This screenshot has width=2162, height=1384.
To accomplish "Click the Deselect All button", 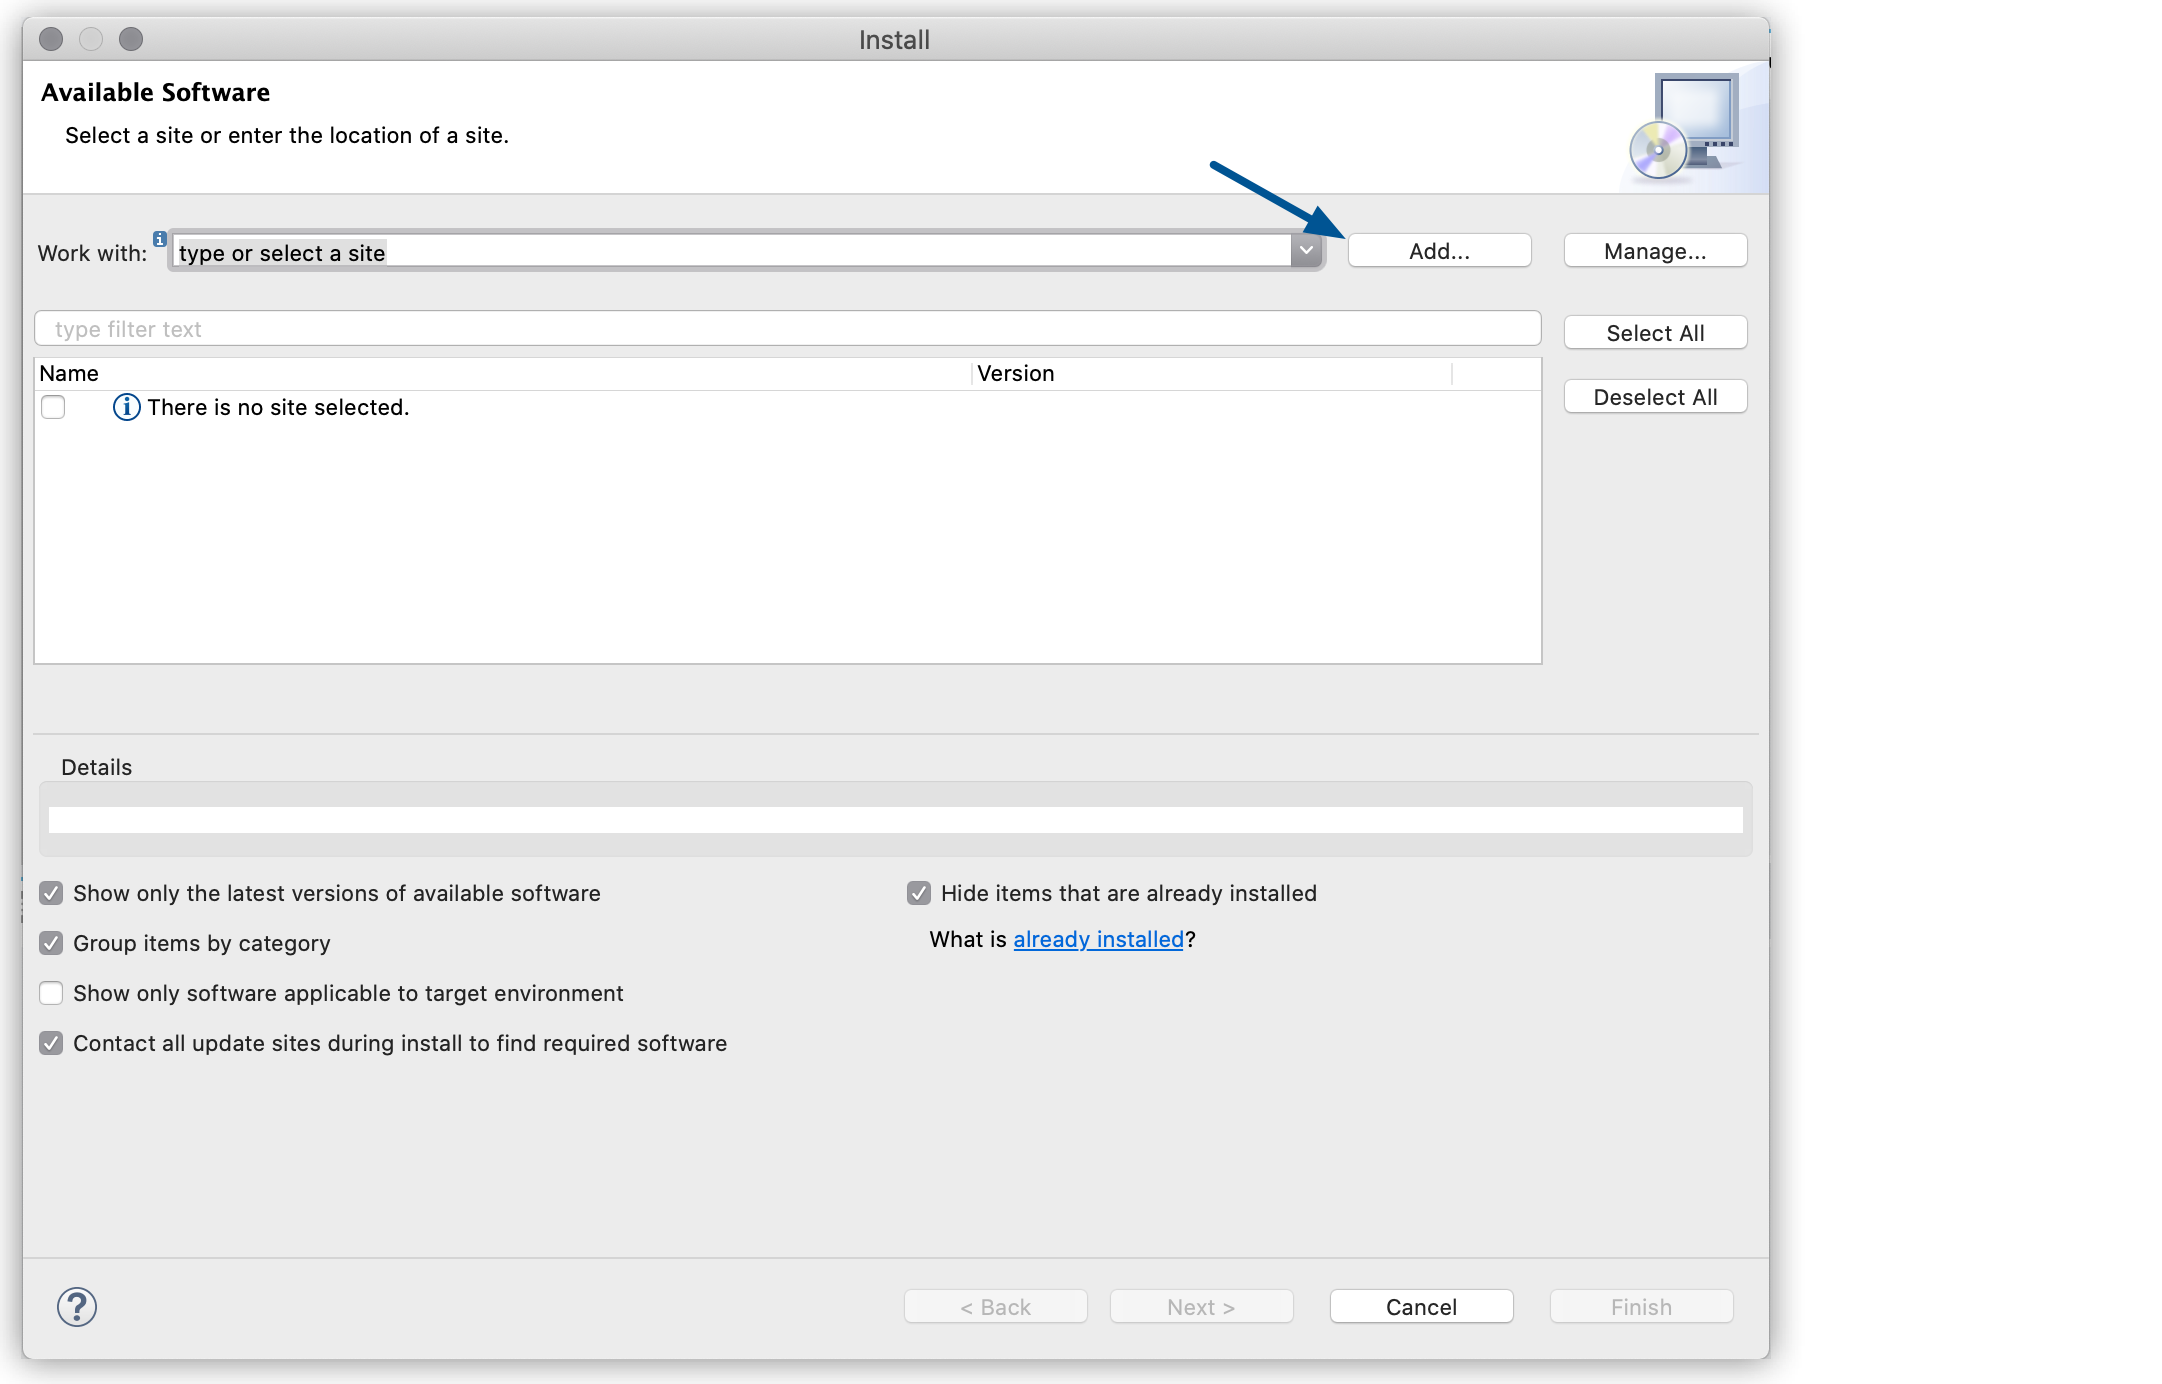I will coord(1656,396).
